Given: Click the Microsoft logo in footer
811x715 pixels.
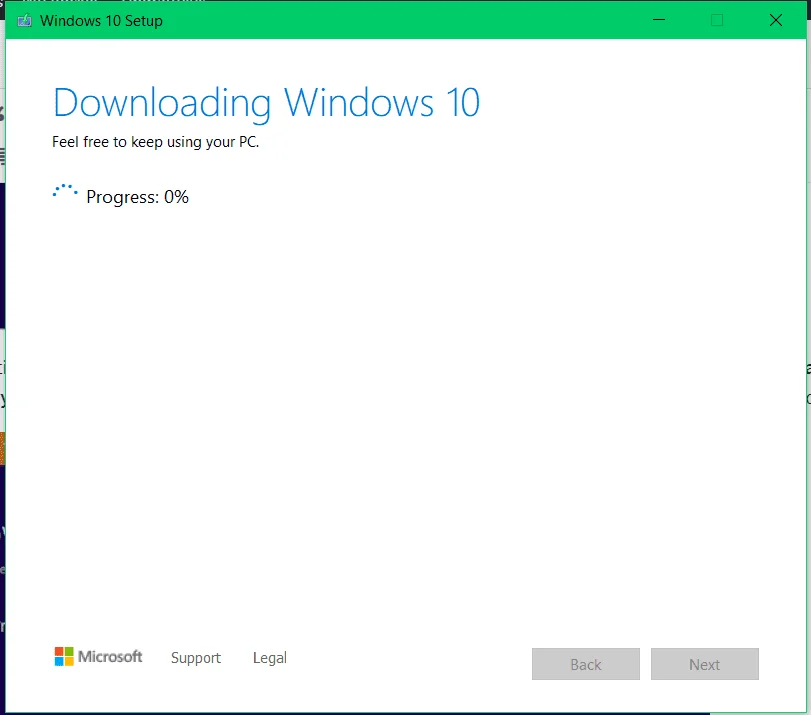Looking at the screenshot, I should click(98, 657).
